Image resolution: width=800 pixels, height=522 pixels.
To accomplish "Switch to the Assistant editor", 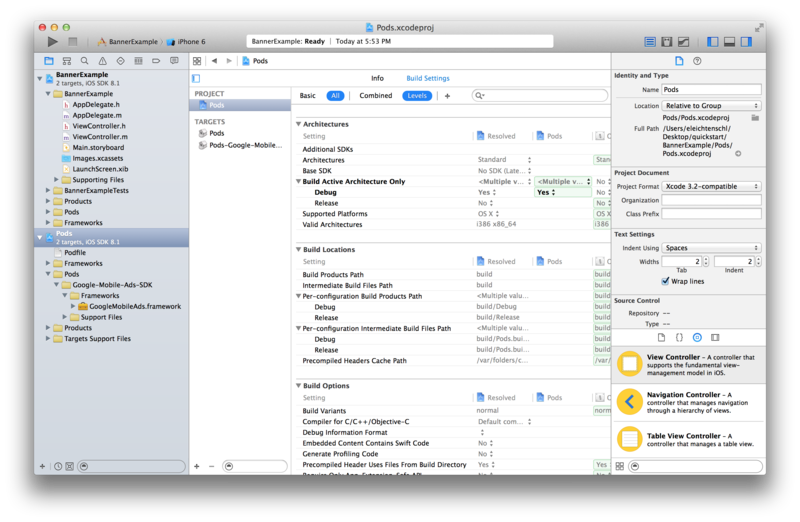I will [x=666, y=42].
